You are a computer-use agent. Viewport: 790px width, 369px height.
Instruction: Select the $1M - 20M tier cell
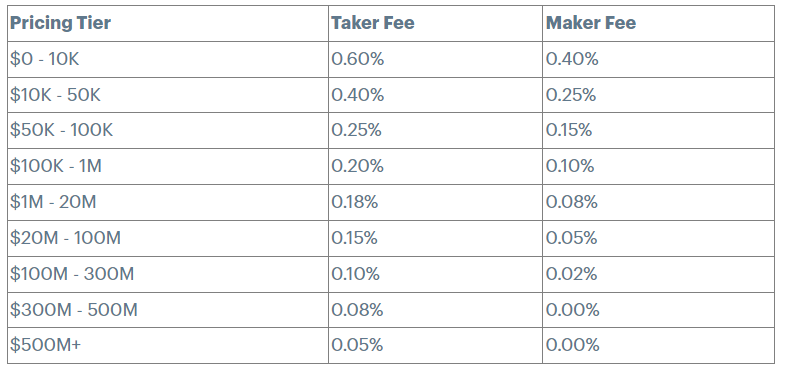point(168,202)
